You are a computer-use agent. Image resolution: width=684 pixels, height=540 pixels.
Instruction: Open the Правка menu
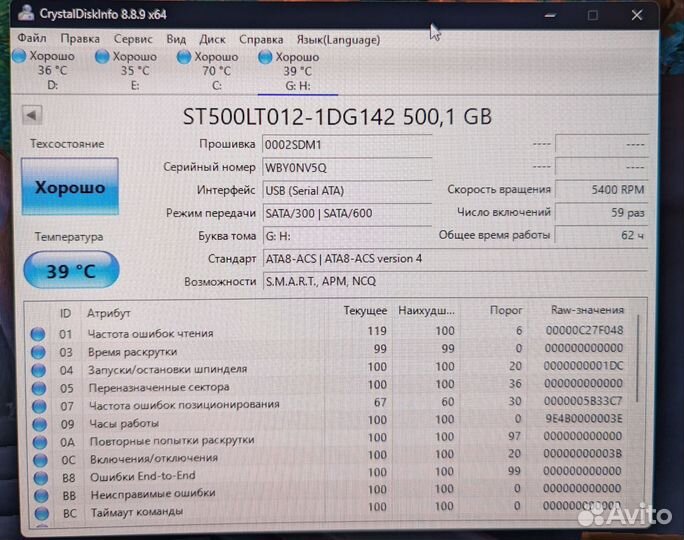pyautogui.click(x=80, y=39)
